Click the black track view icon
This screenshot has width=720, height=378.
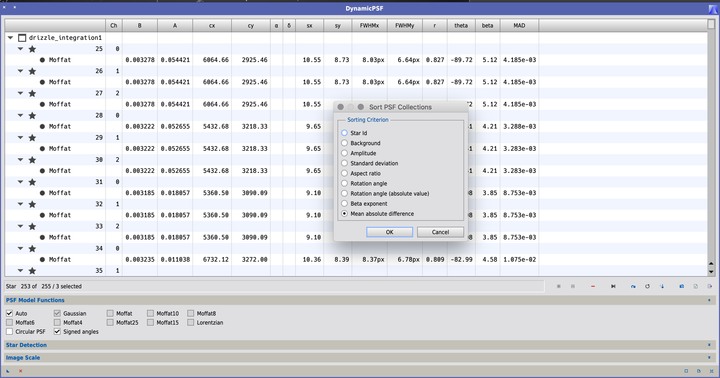coord(613,286)
